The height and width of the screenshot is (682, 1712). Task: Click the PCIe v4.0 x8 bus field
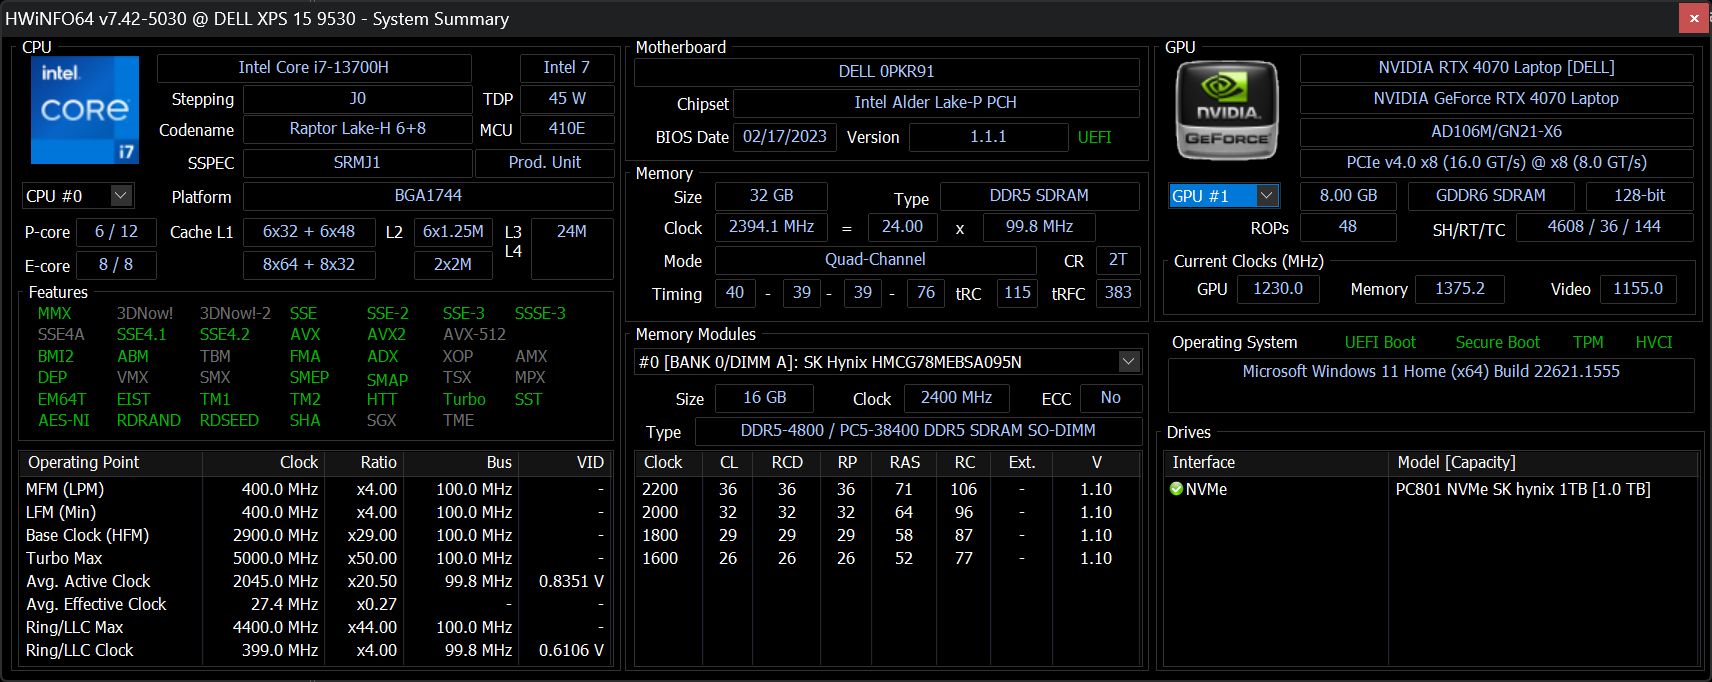click(1496, 163)
